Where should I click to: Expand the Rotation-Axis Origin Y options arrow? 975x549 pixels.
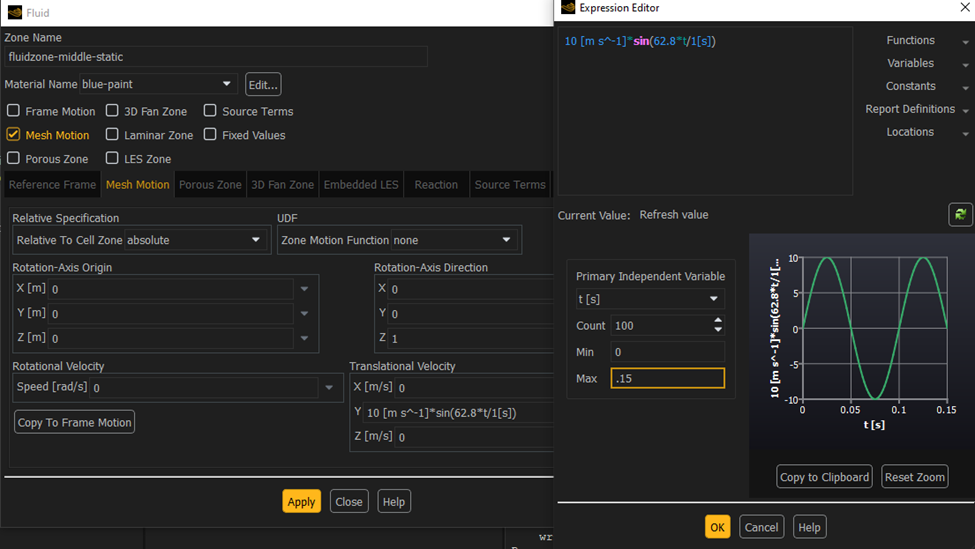(305, 313)
